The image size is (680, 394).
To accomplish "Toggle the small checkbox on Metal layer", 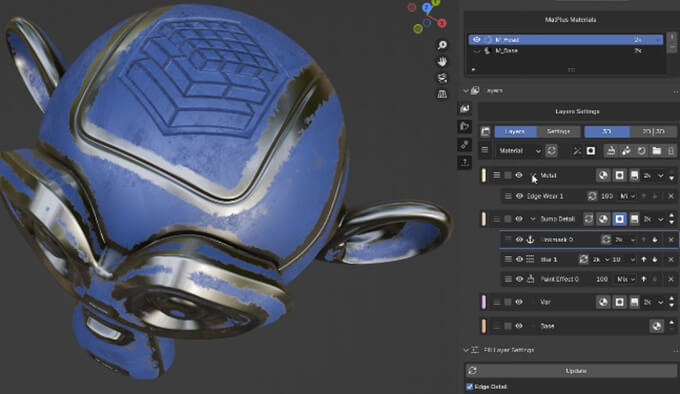I will (508, 176).
